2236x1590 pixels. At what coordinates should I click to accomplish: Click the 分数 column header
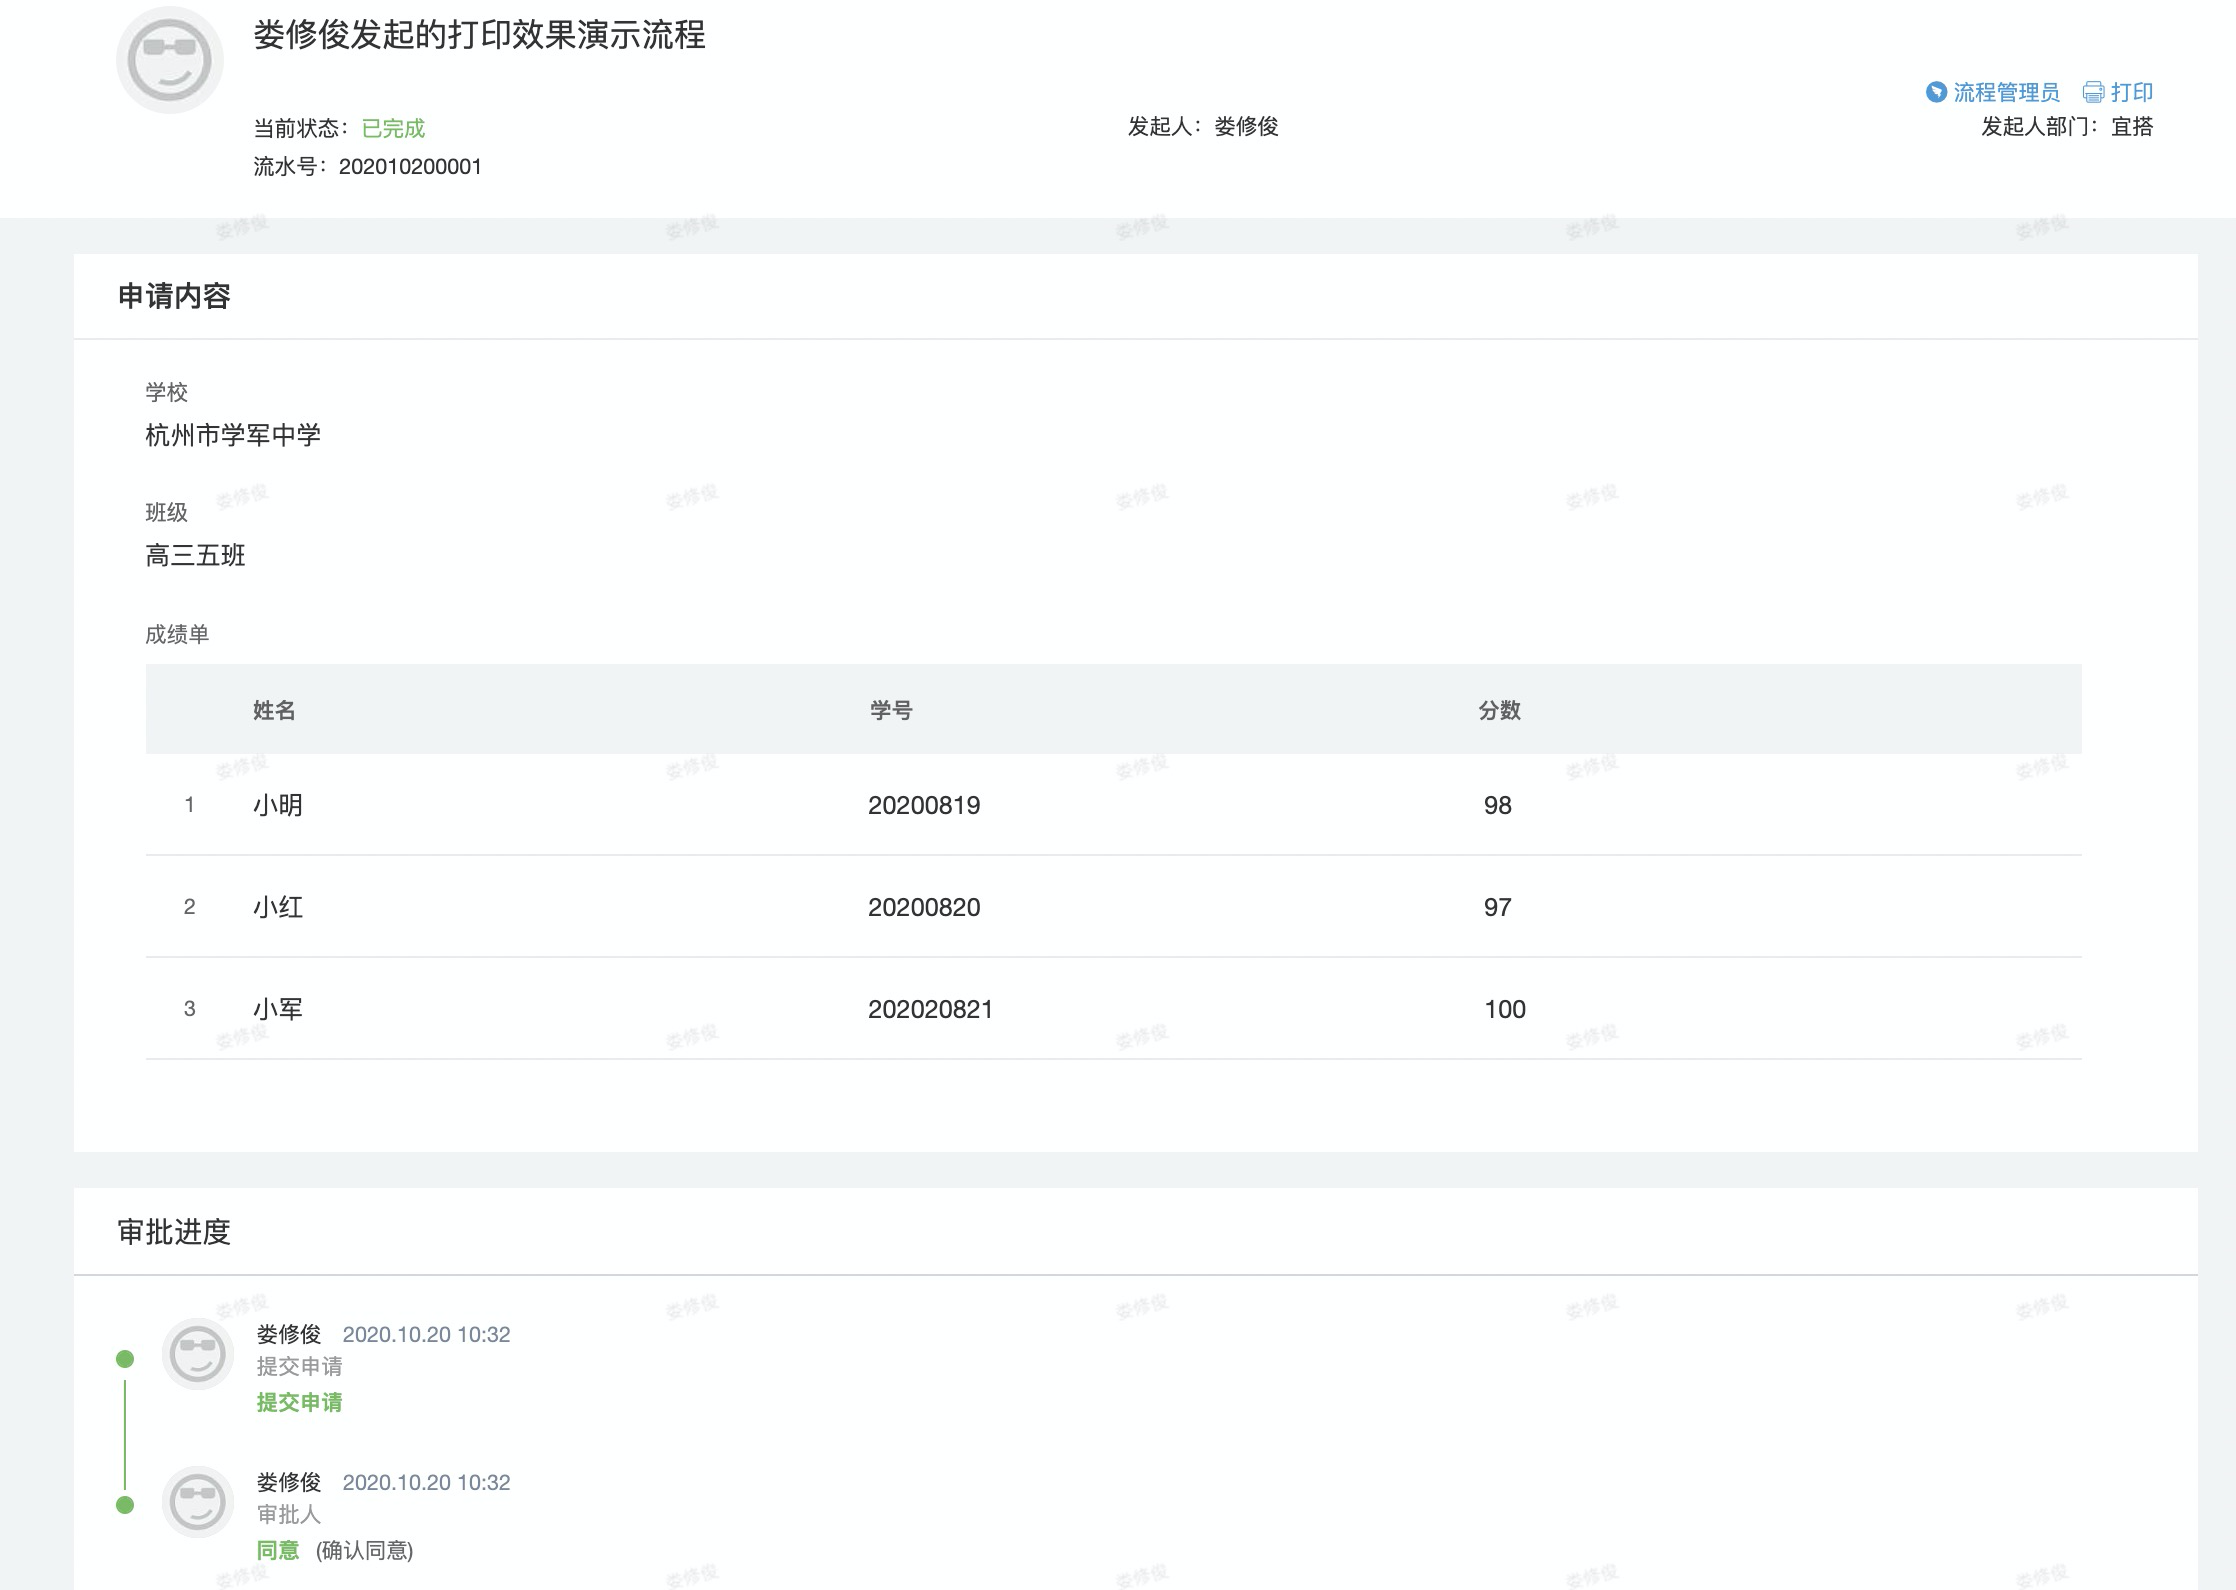[x=1499, y=710]
